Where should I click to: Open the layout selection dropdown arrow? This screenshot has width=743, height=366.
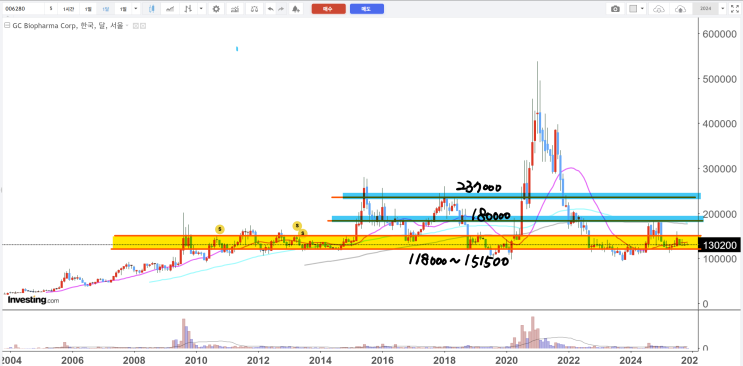(x=643, y=9)
